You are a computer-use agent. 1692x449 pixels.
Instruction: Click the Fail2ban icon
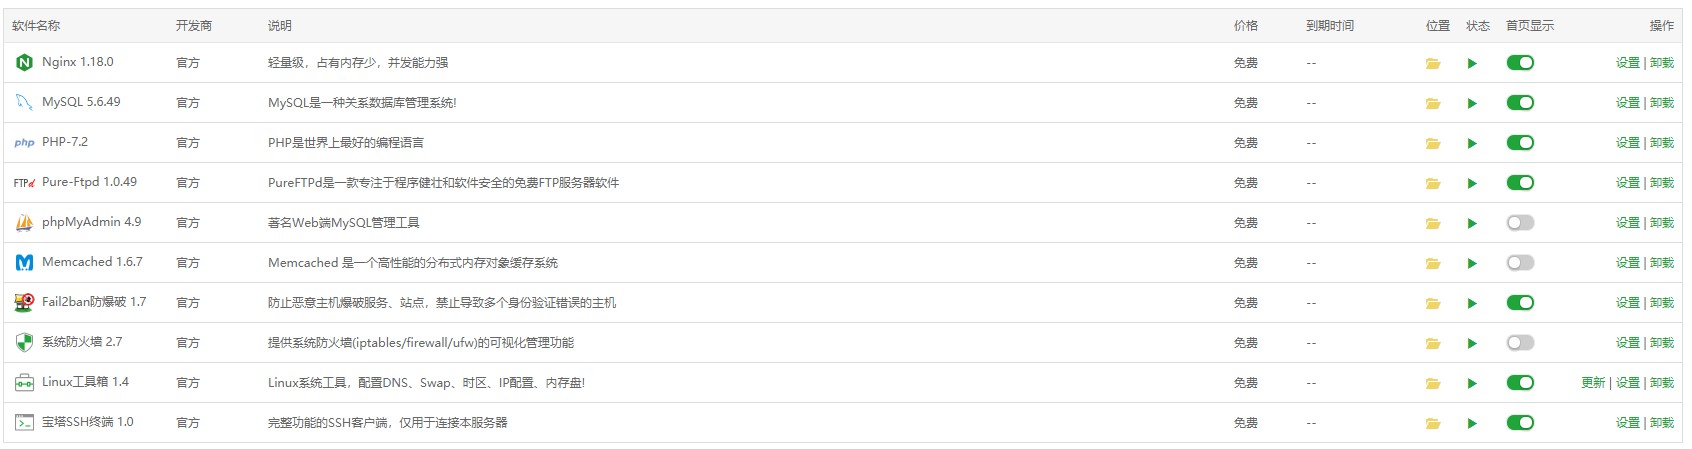point(24,303)
